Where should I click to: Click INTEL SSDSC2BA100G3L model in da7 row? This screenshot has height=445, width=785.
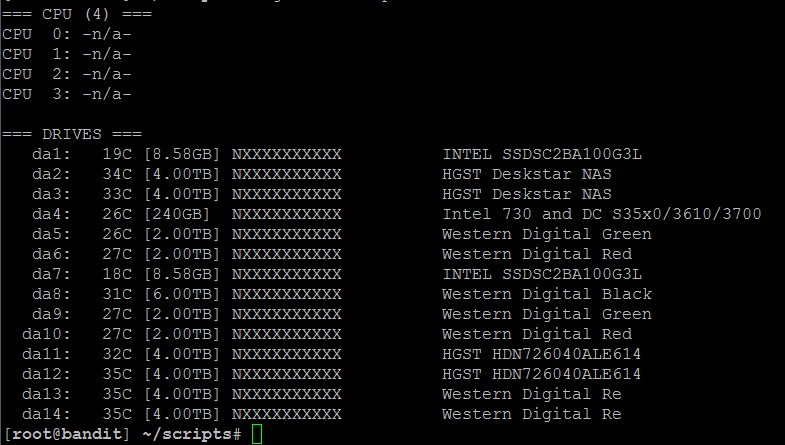coord(542,274)
